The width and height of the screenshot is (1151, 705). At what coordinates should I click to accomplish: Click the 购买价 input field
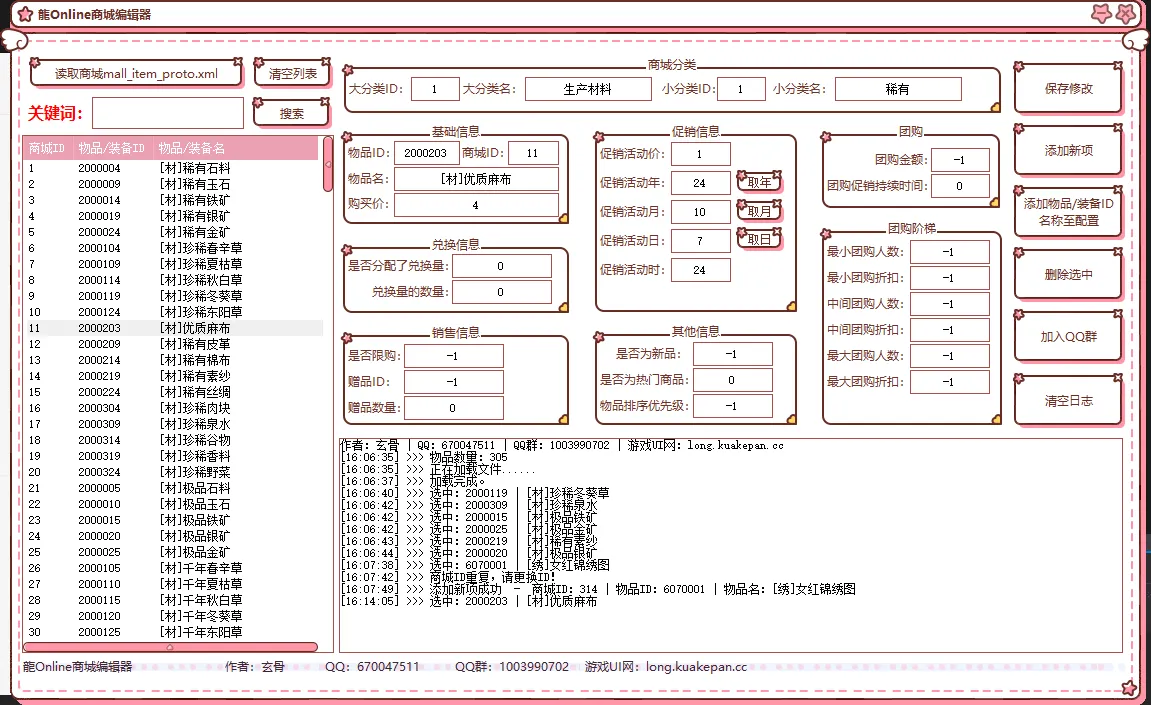tap(475, 205)
